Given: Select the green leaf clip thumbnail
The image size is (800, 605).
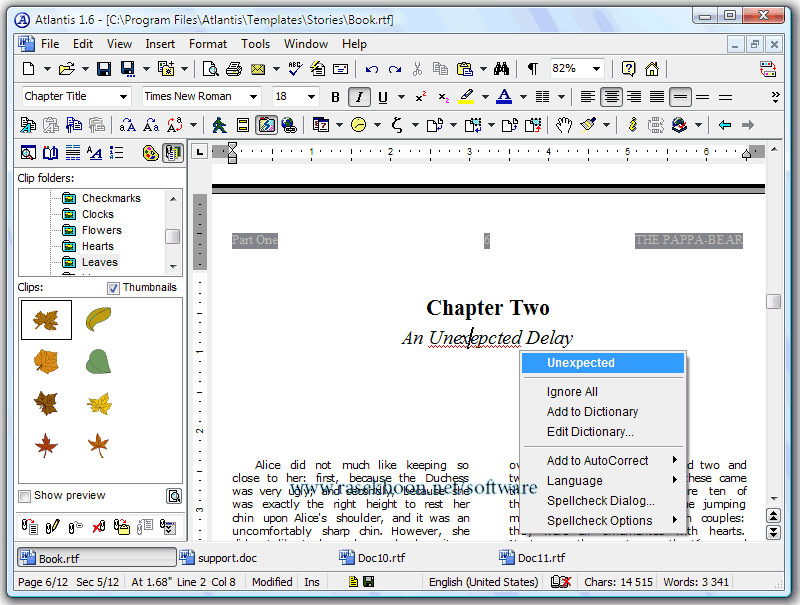Looking at the screenshot, I should pyautogui.click(x=98, y=361).
